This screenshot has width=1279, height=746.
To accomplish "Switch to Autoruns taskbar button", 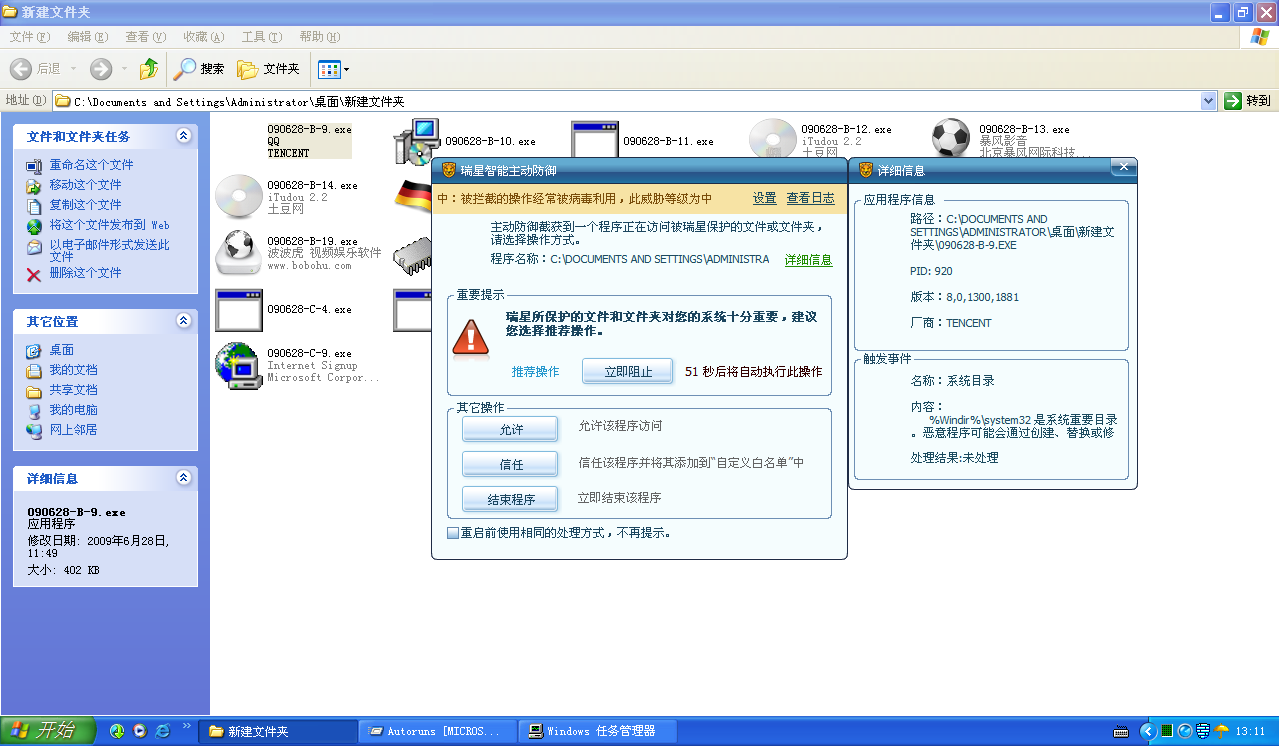I will [x=437, y=731].
